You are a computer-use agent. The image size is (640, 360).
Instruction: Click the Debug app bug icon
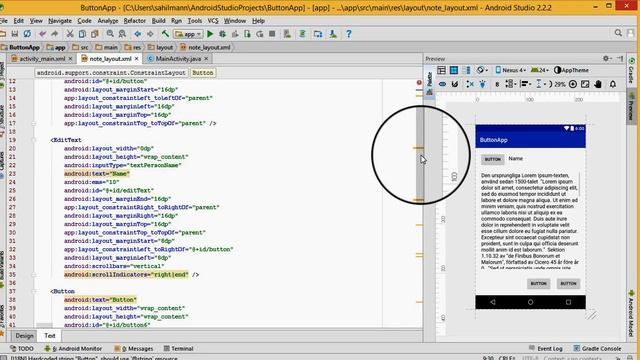[222, 34]
